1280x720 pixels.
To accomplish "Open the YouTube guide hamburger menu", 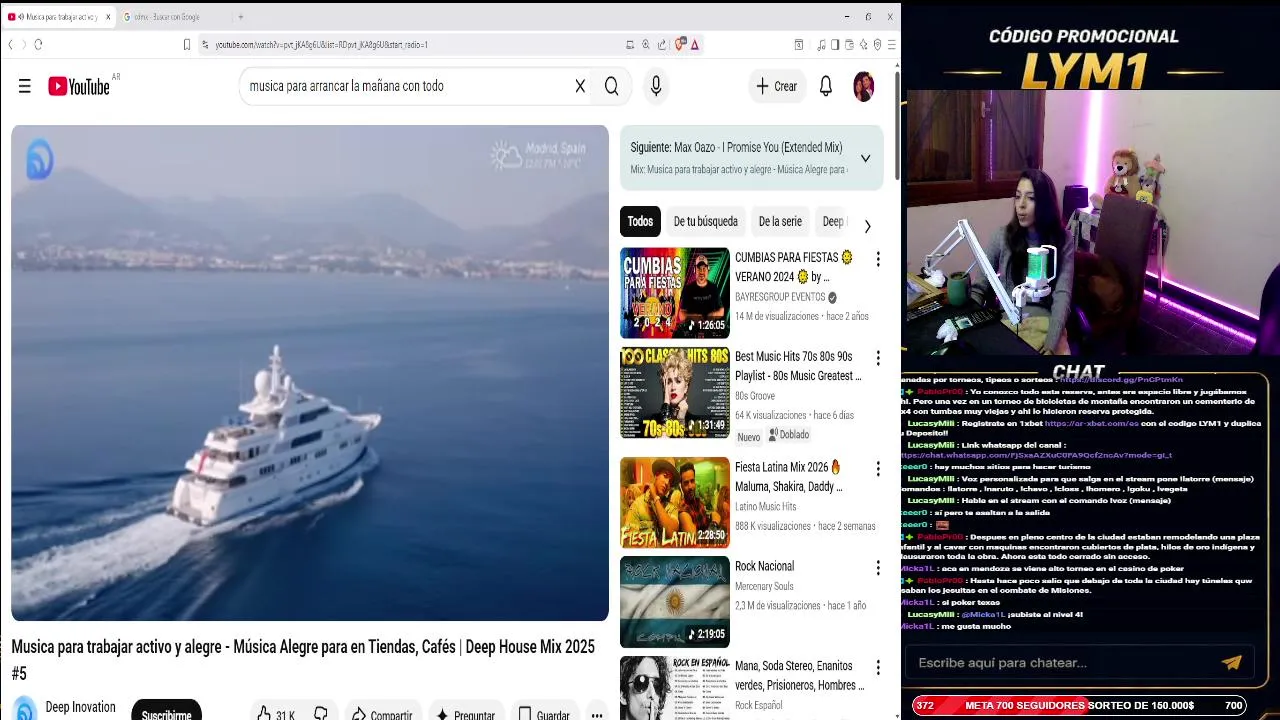I will (x=24, y=86).
